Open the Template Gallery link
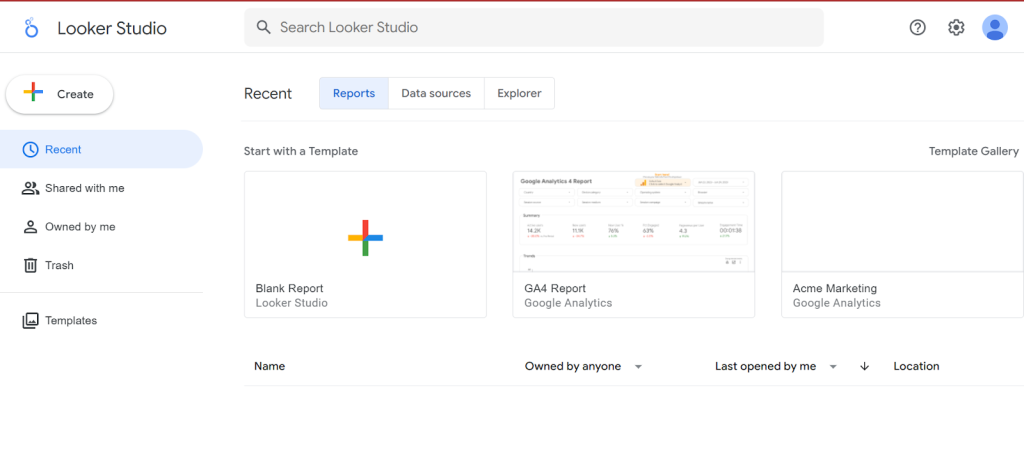The width and height of the screenshot is (1024, 452). coord(974,151)
